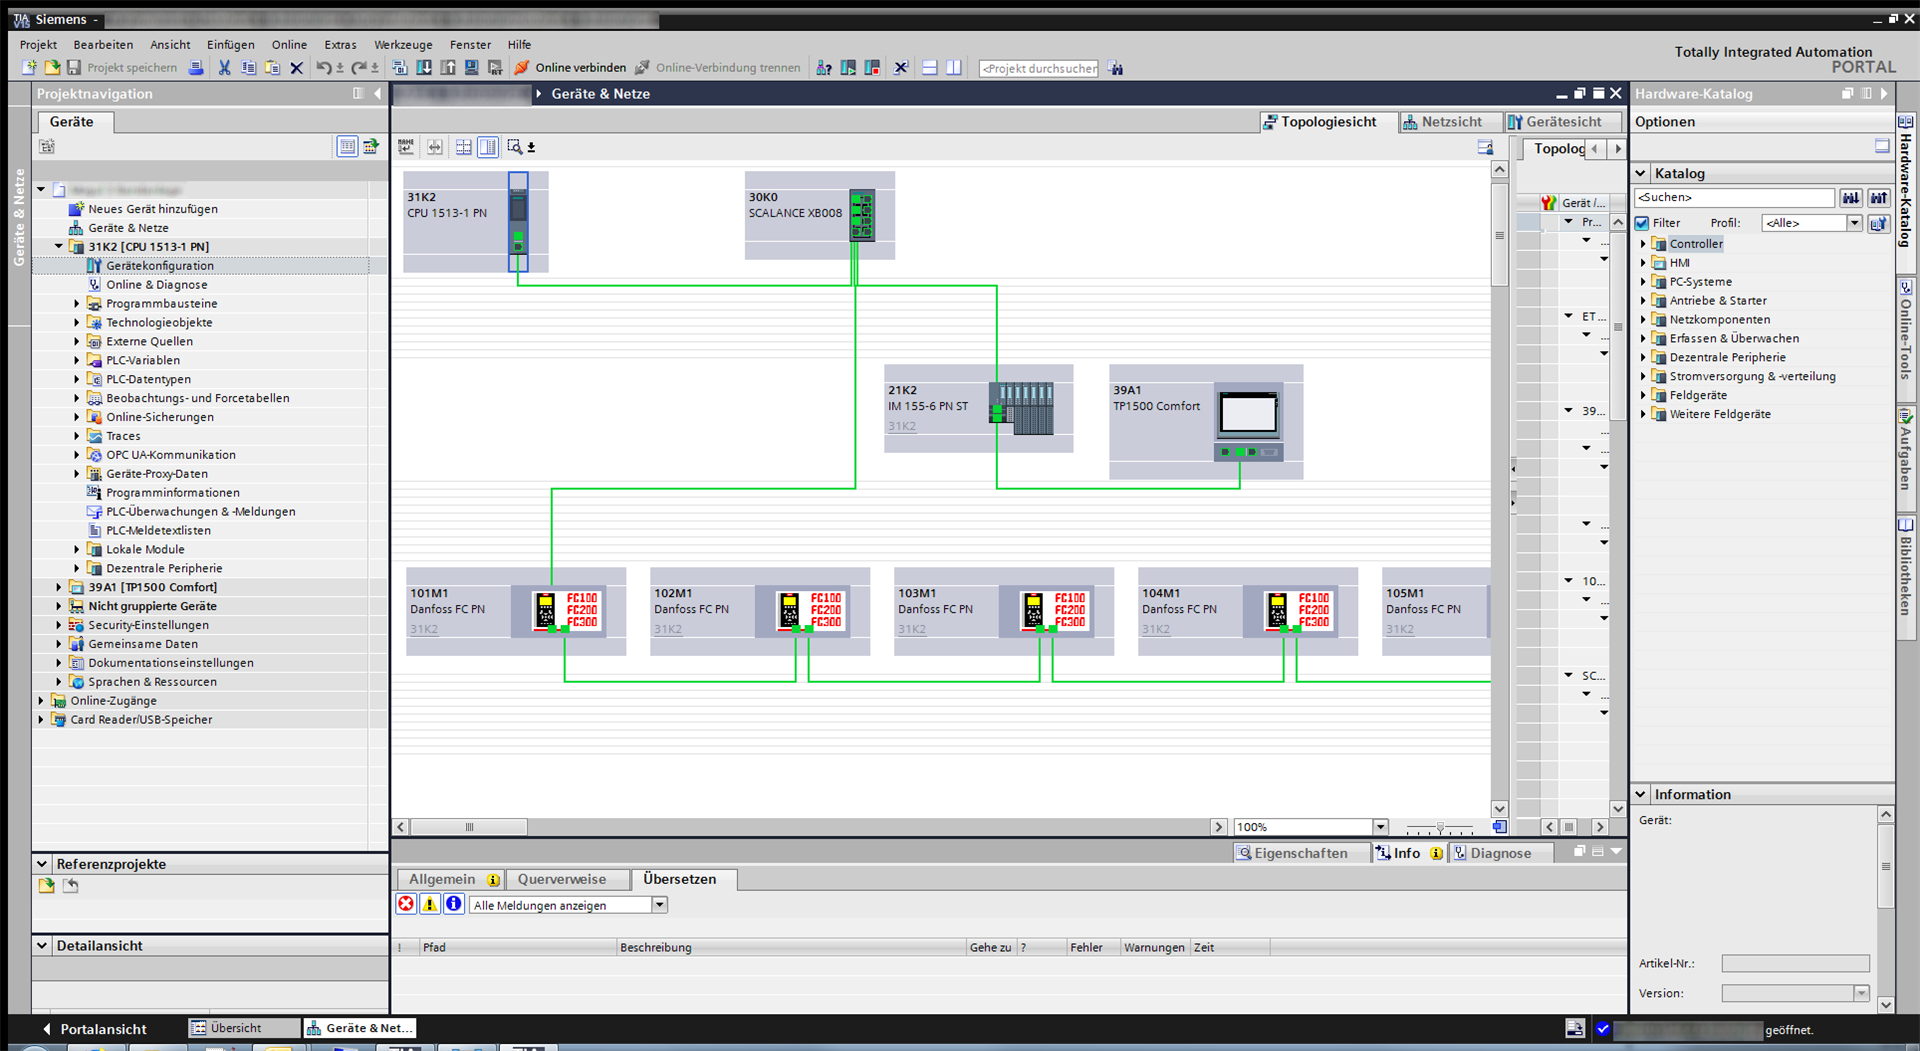Open Alle Meldungen anzeigen dropdown

[x=660, y=905]
